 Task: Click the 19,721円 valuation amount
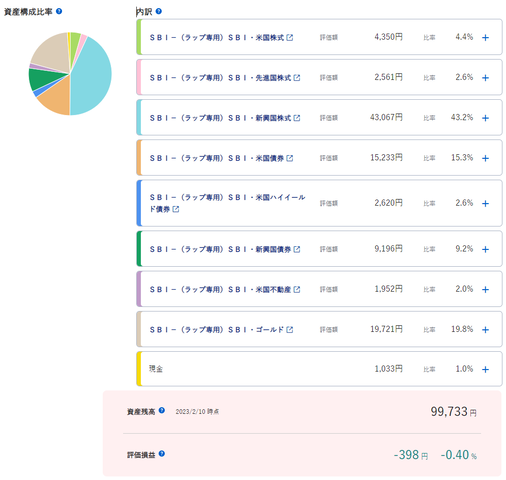386,329
